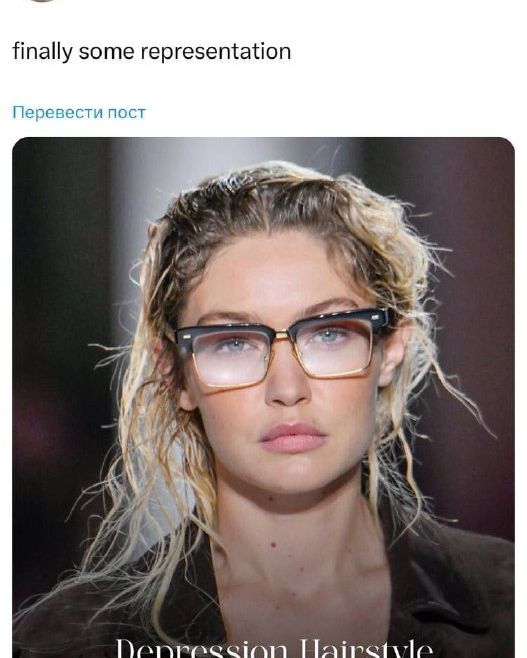This screenshot has height=658, width=527.
Task: Click the blurred dark background left of model
Action: pos(63,336)
